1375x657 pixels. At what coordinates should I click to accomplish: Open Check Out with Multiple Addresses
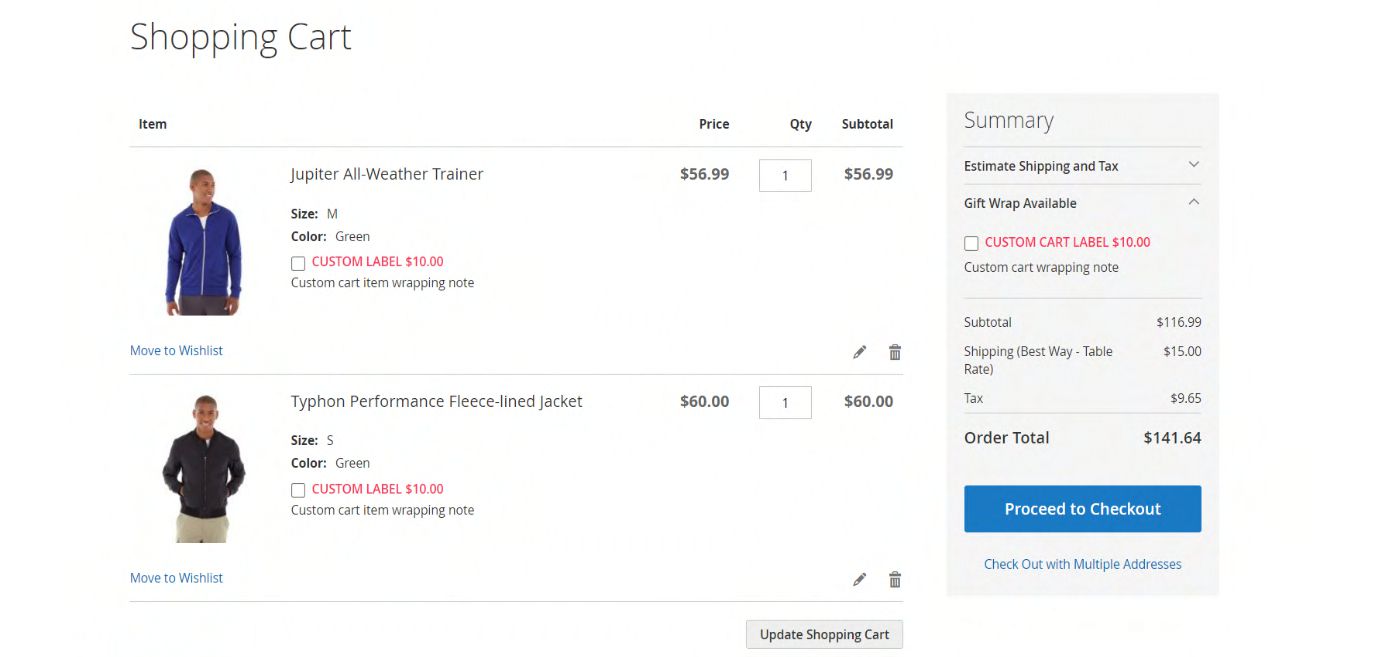click(1082, 564)
